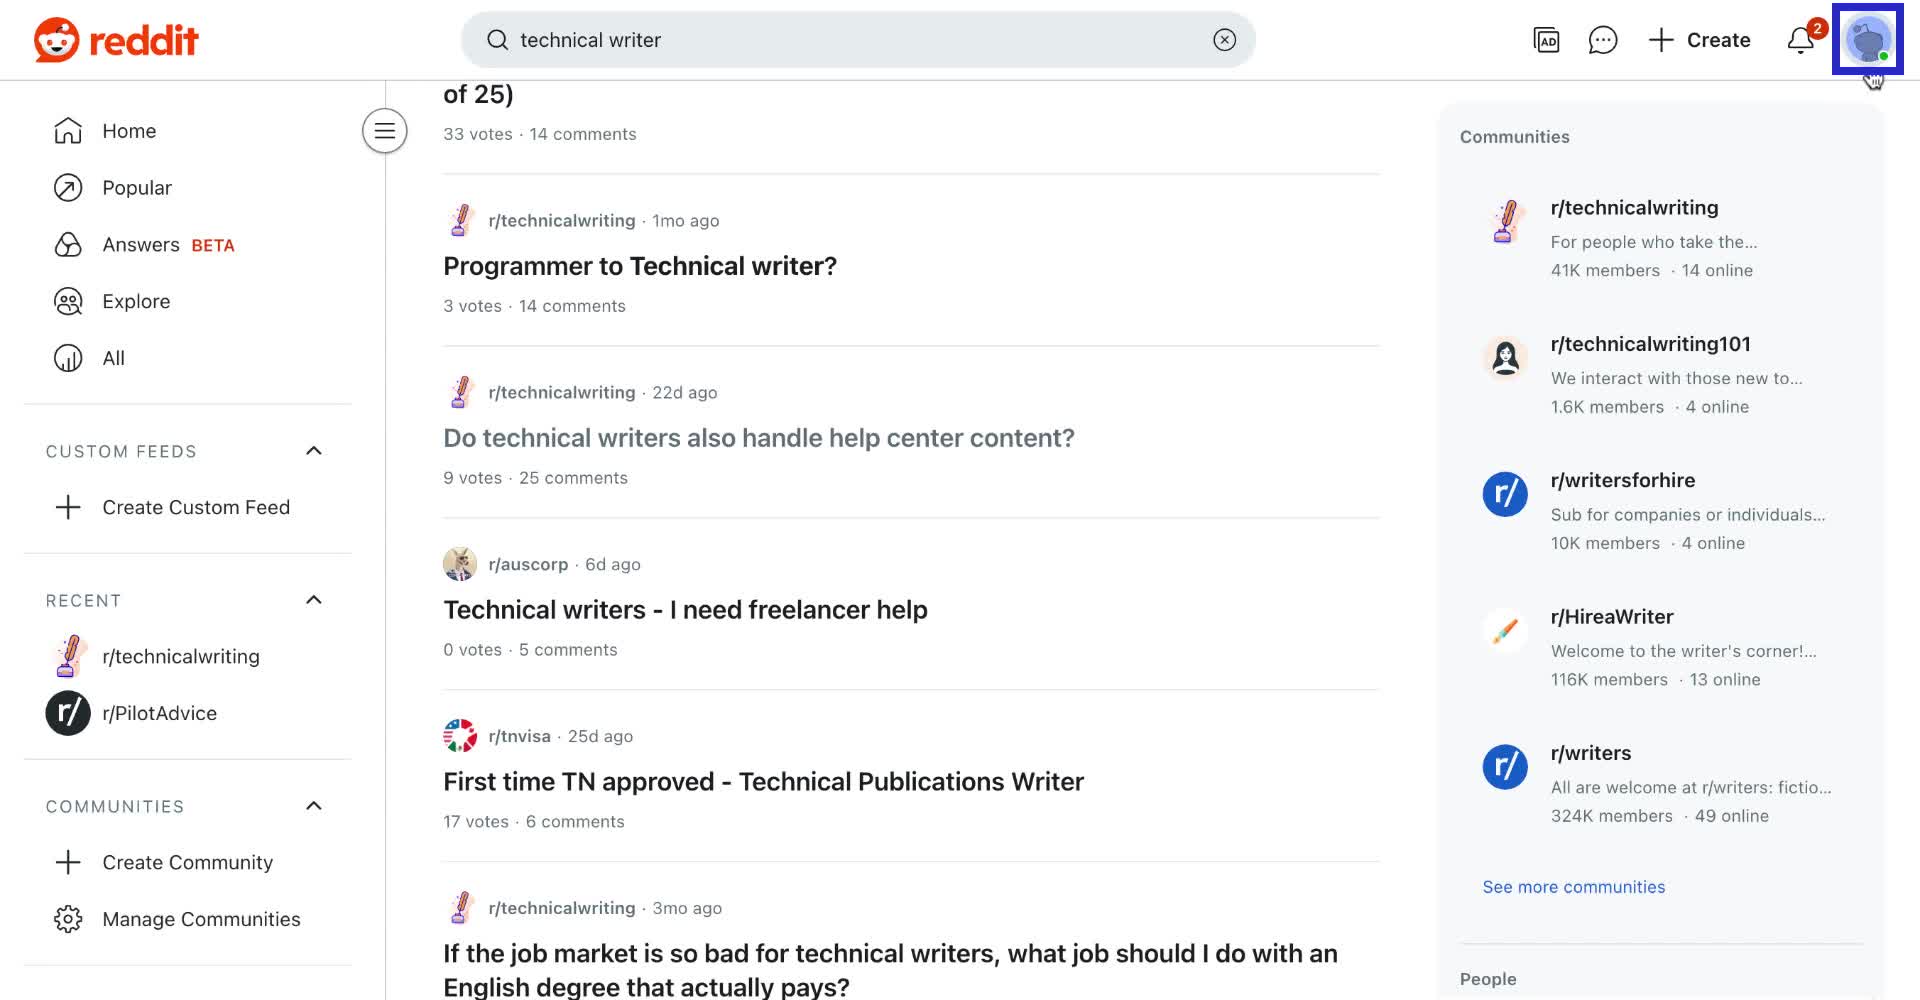Open the Reddit home logo
This screenshot has height=1000, width=1920.
point(115,40)
